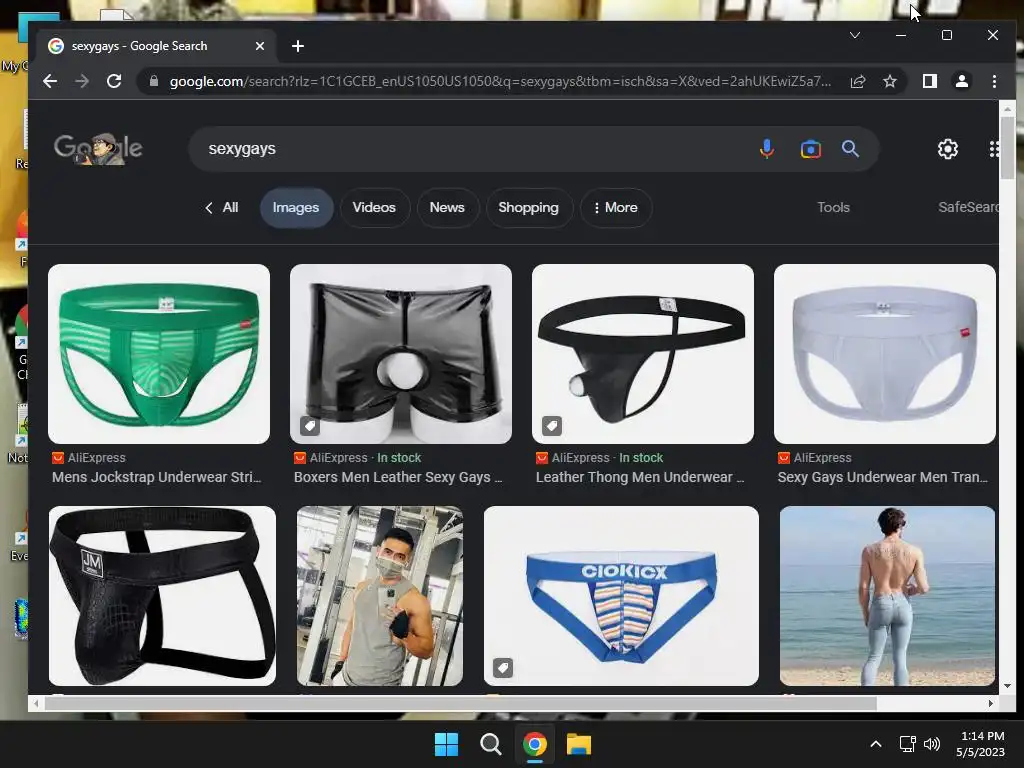
Task: Open the CIOKICX blue jockstrap thumbnail
Action: click(x=621, y=596)
